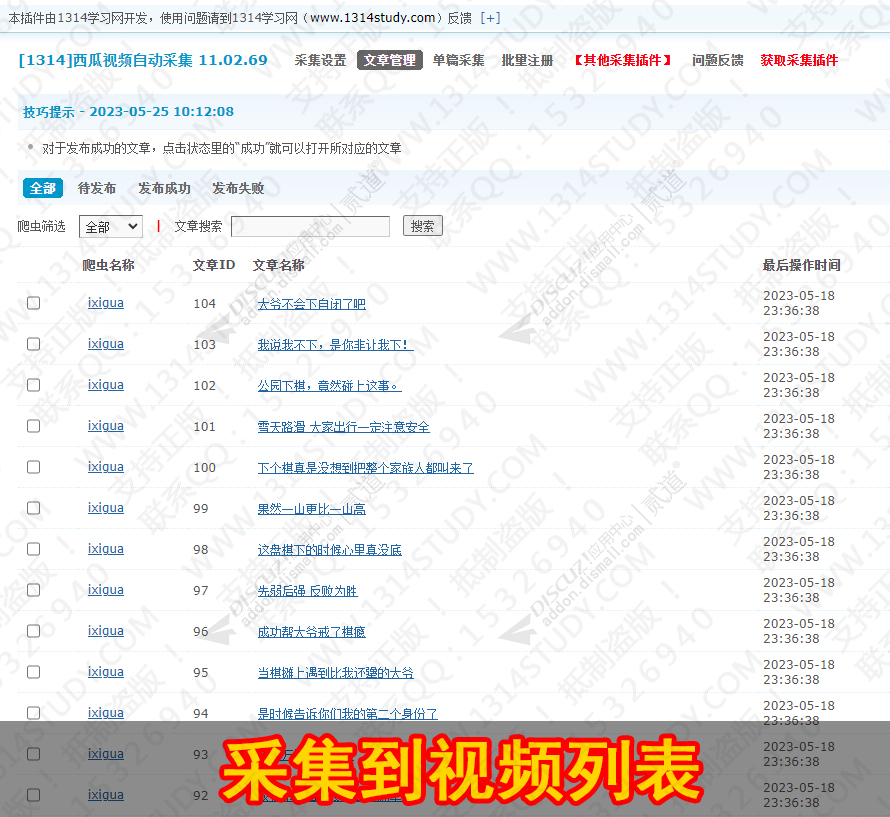890x817 pixels.
Task: Click the ixigua link in row 102
Action: [x=106, y=385]
